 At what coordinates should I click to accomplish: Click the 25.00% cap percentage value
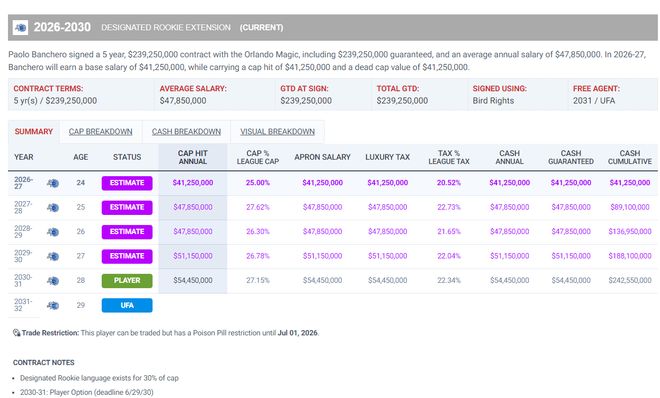(x=258, y=183)
